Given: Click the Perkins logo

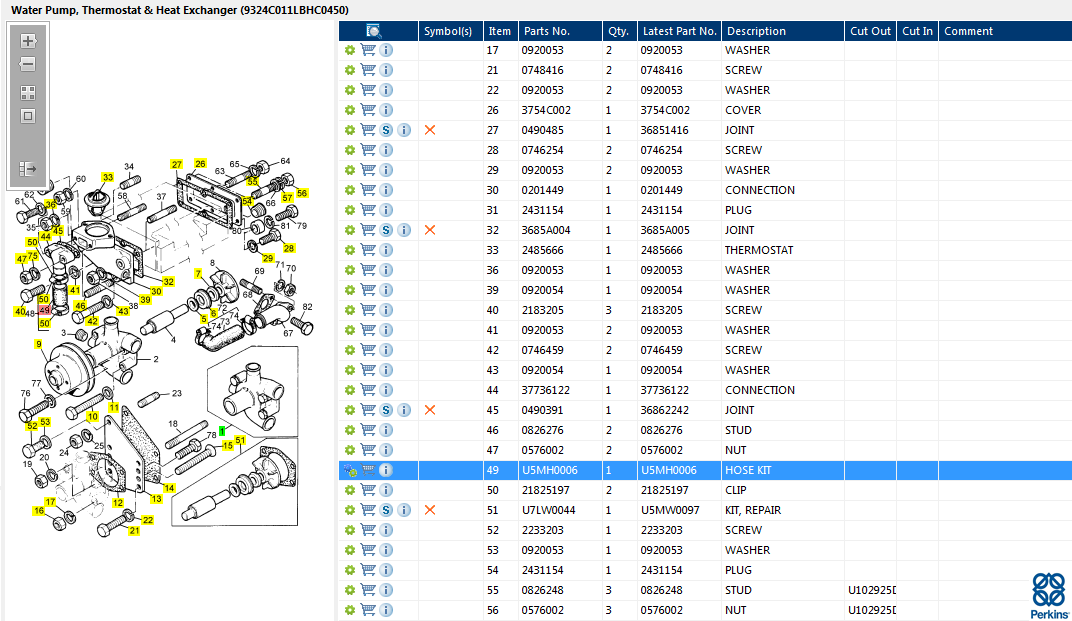Looking at the screenshot, I should click(1049, 595).
